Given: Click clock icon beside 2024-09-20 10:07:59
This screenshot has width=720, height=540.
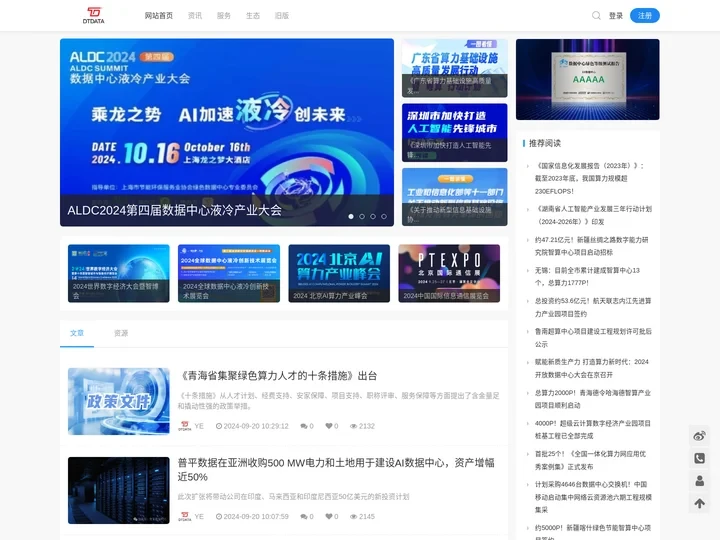Looking at the screenshot, I should click(219, 517).
